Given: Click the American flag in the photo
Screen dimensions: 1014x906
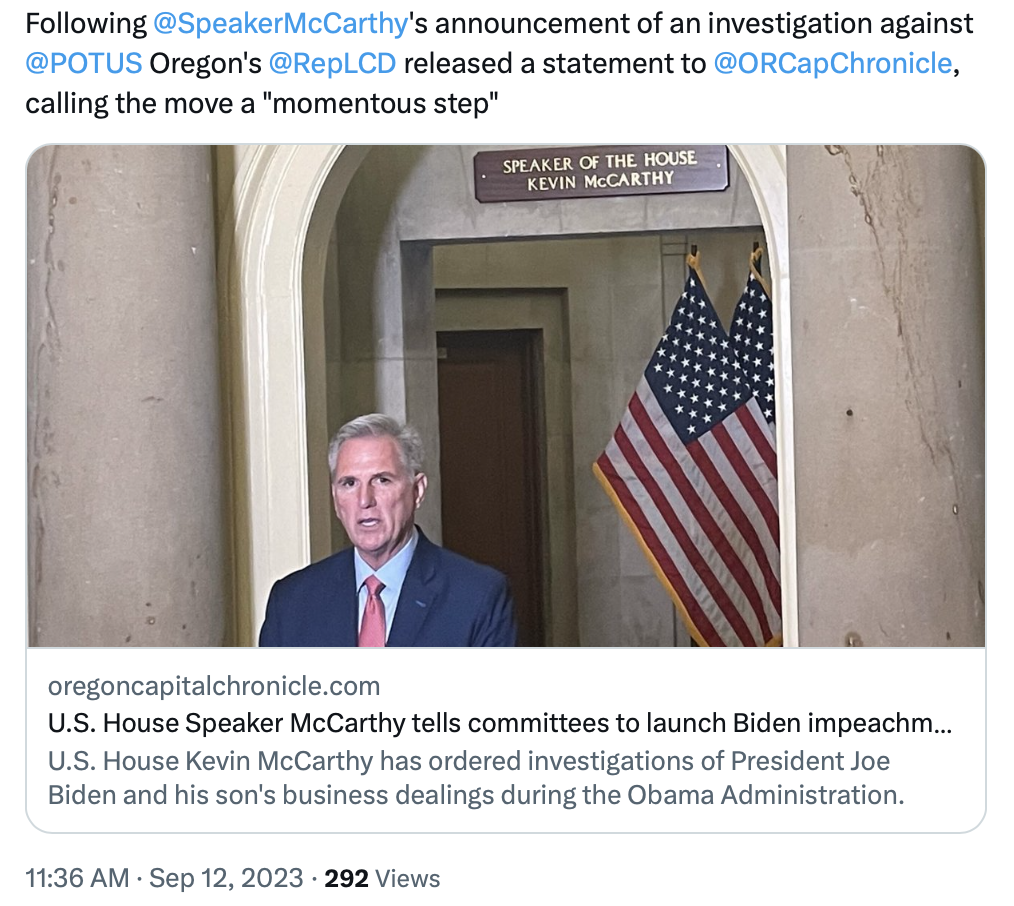Looking at the screenshot, I should pos(695,450).
